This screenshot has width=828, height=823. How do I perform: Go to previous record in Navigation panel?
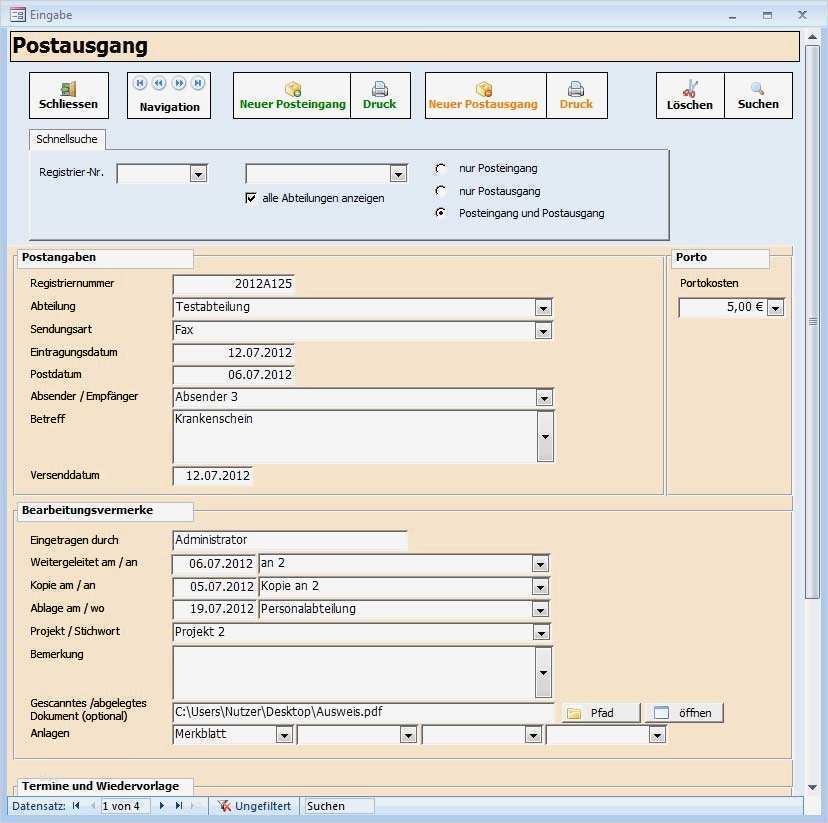(x=159, y=83)
